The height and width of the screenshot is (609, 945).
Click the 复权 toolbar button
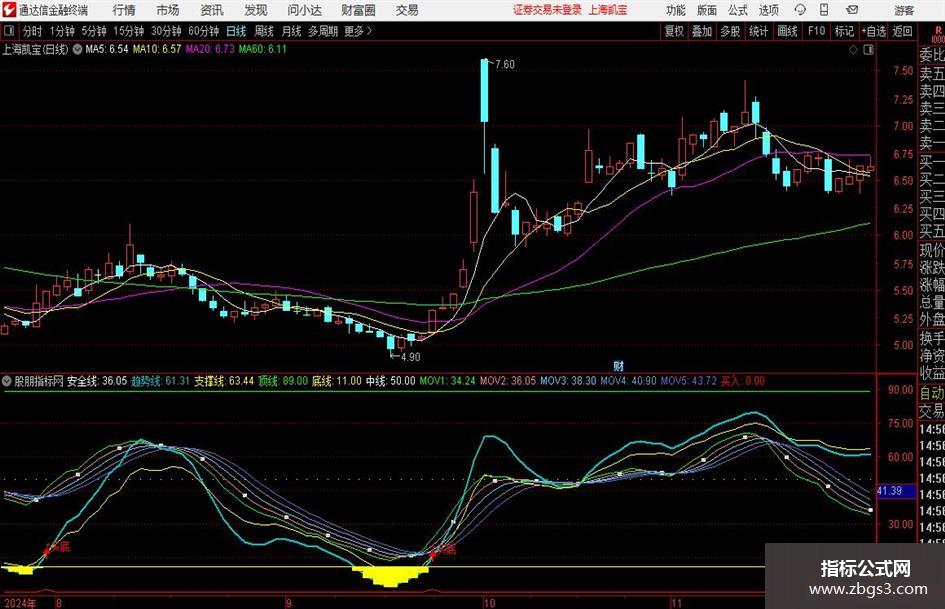tap(674, 31)
